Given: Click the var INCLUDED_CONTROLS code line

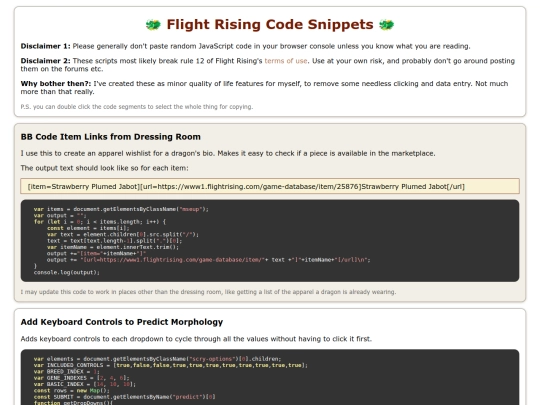Looking at the screenshot, I should [171, 365].
